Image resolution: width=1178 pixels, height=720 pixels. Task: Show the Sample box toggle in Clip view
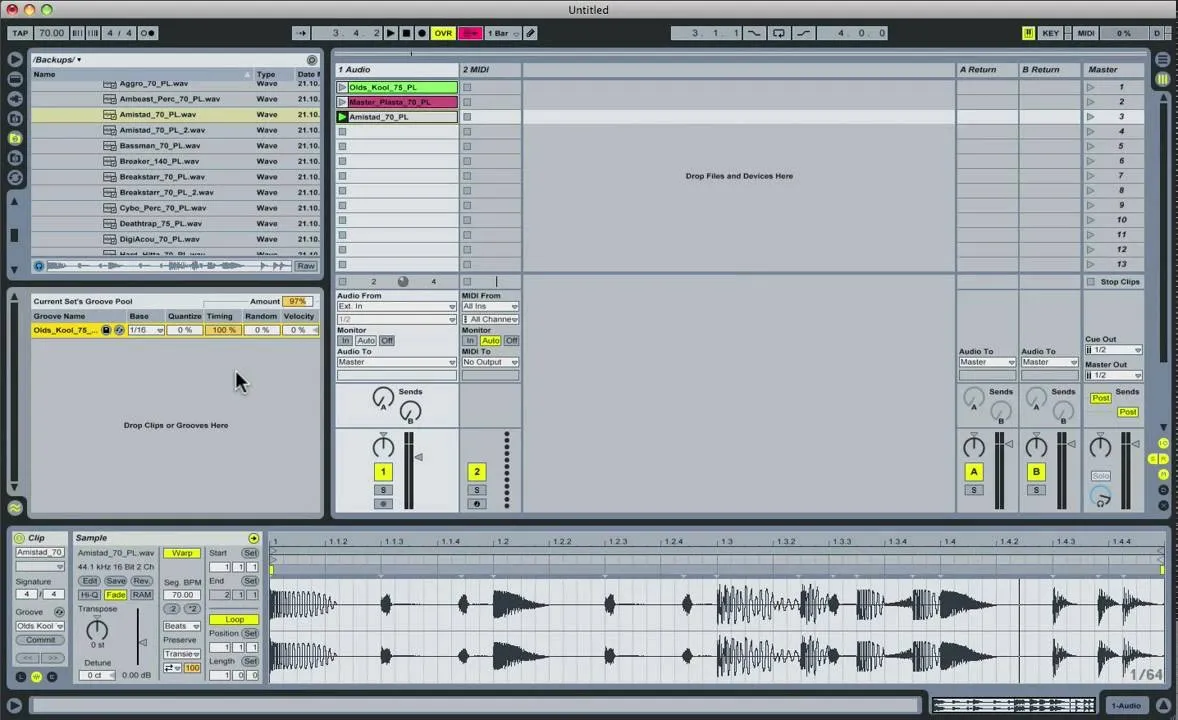click(36, 676)
